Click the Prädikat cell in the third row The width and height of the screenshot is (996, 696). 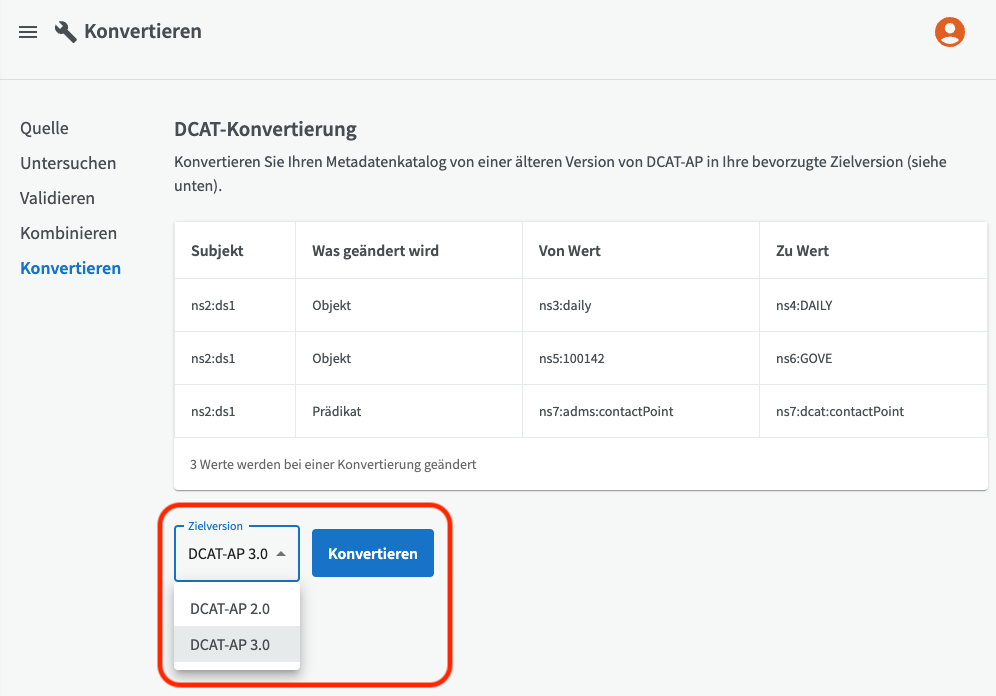coord(337,411)
